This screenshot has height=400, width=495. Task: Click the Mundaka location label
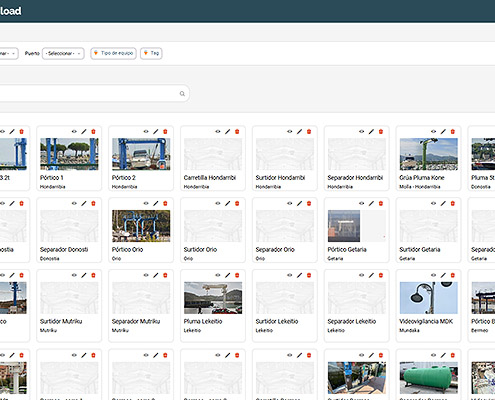click(409, 330)
